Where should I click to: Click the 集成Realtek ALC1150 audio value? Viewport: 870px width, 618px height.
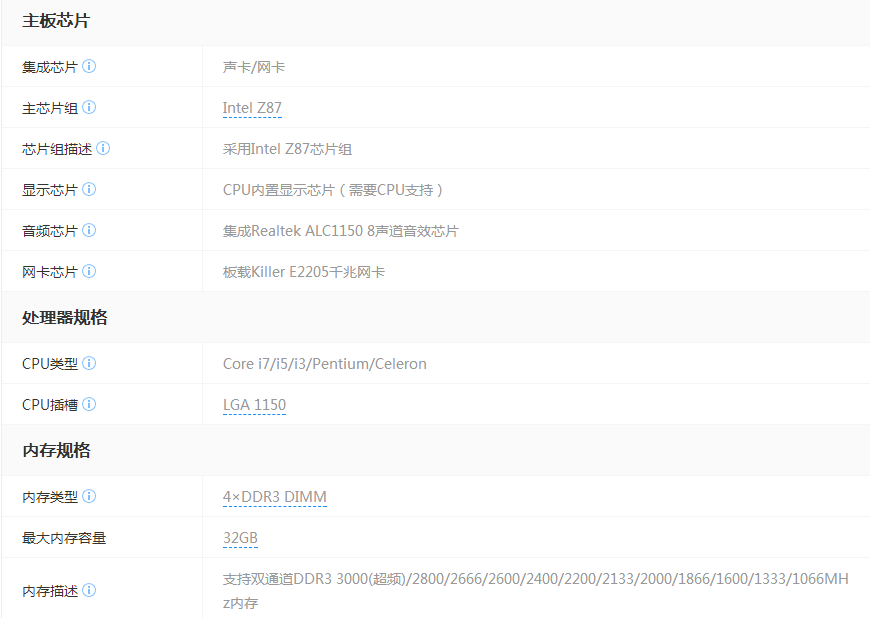point(341,231)
